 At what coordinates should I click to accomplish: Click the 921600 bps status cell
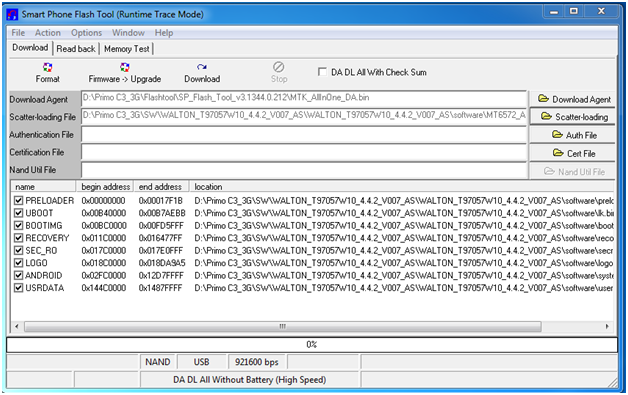tap(256, 362)
